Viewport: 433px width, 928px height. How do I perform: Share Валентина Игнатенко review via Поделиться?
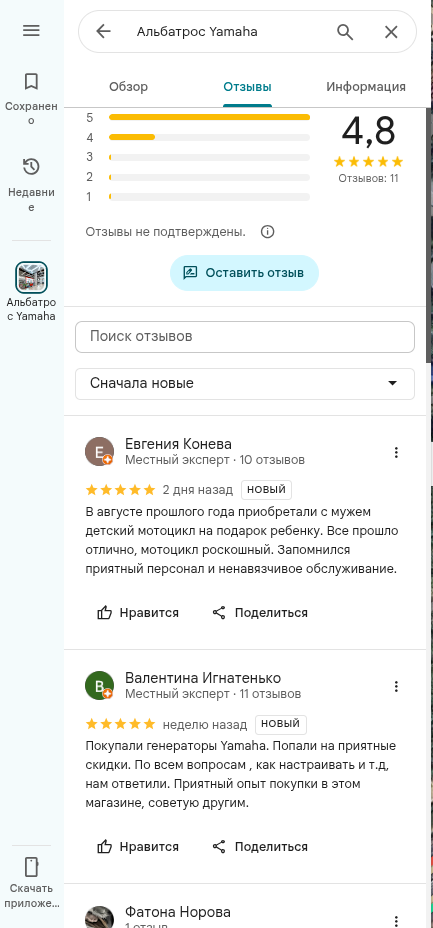(x=260, y=847)
